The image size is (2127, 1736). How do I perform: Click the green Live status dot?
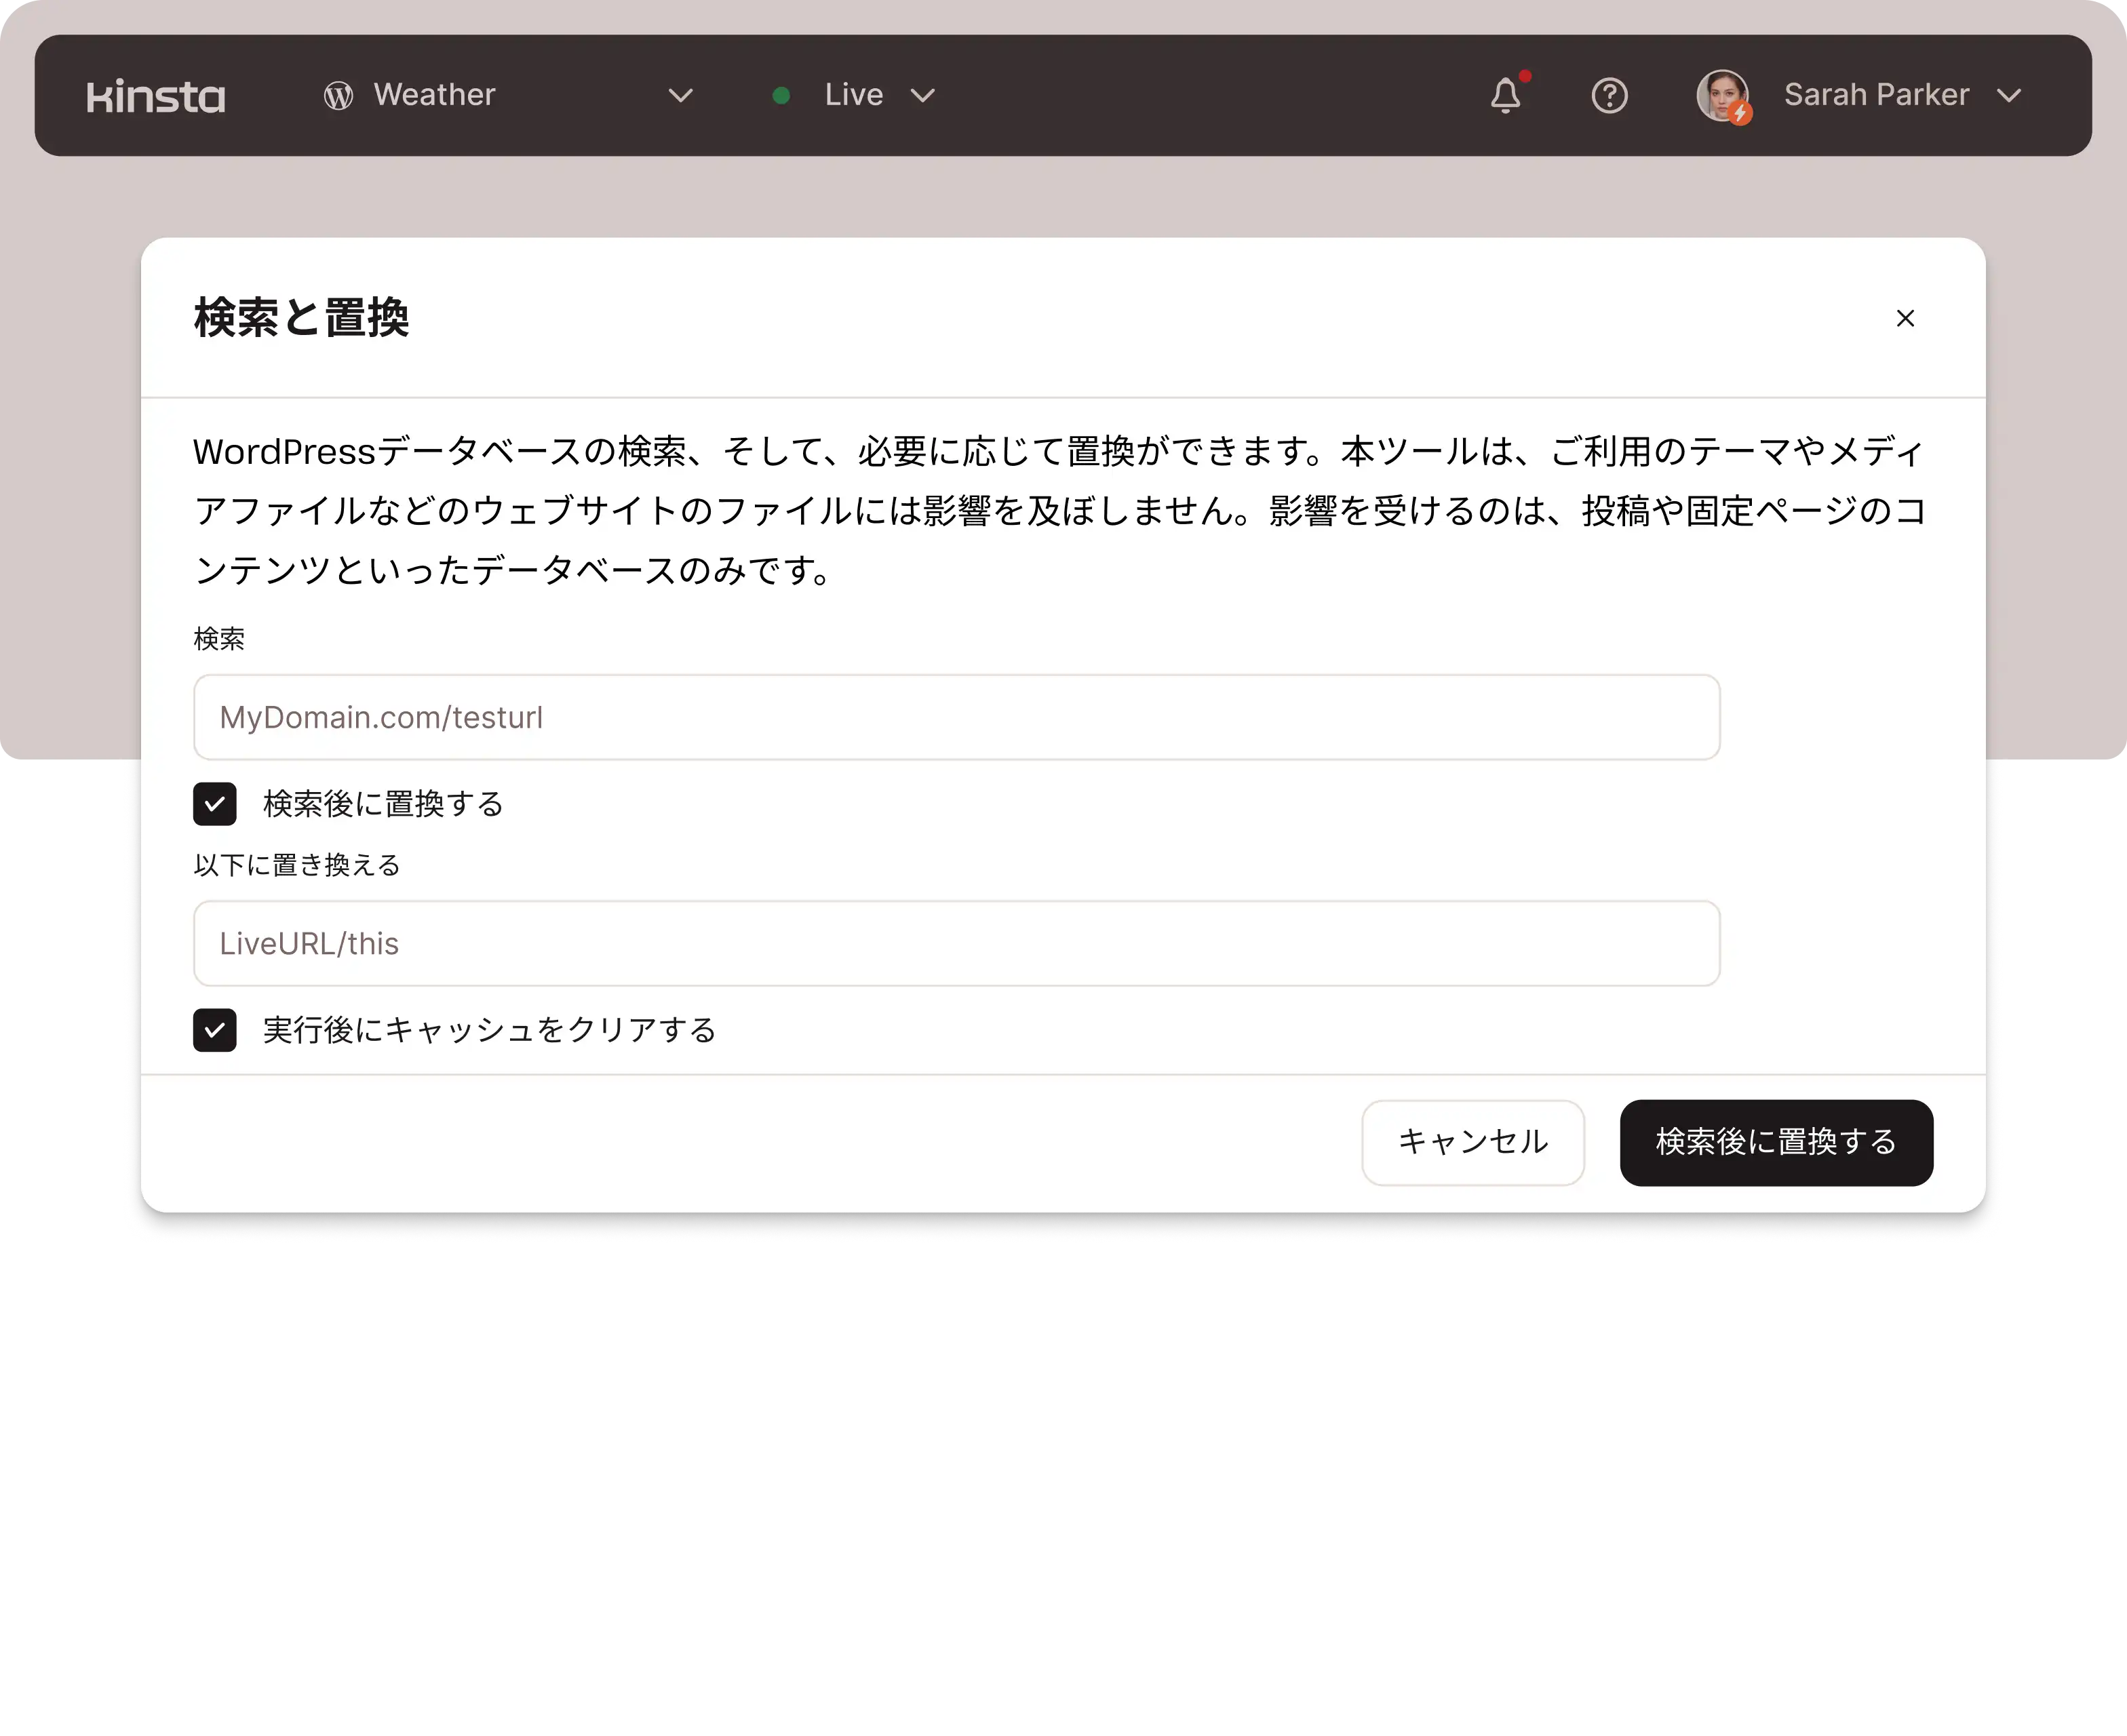(782, 96)
